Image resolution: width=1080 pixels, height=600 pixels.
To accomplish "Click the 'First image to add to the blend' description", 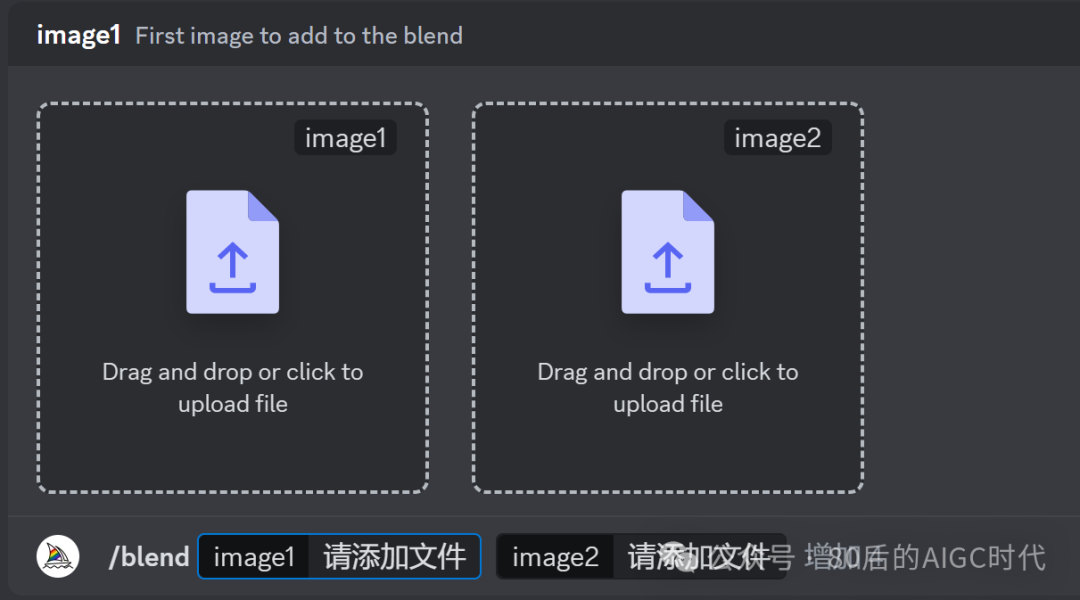I will pyautogui.click(x=299, y=36).
